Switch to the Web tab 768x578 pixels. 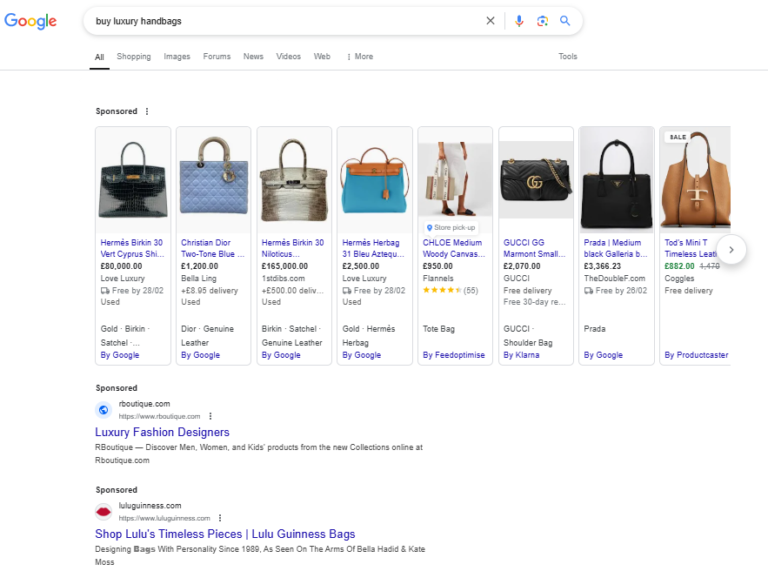[322, 56]
